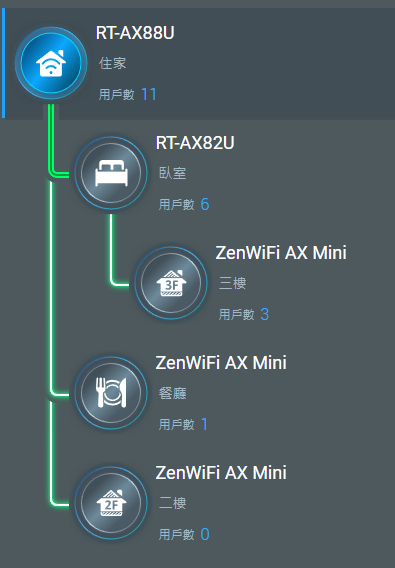Click the 餐廳 location label
The width and height of the screenshot is (395, 568).
coord(172,393)
